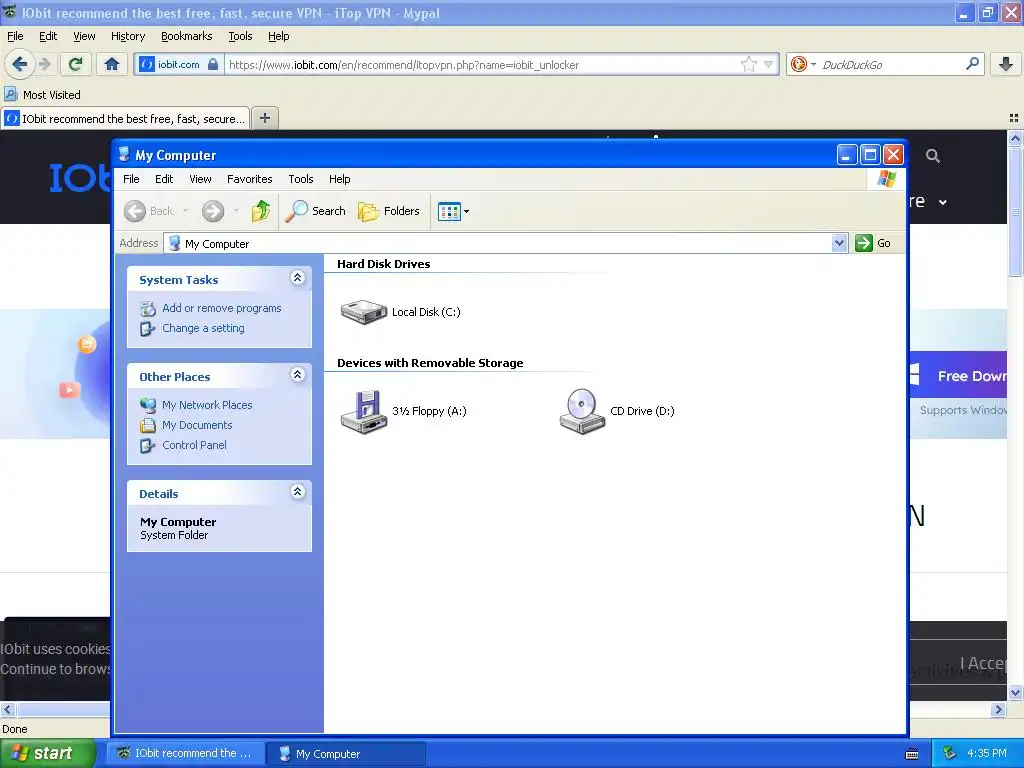Click the network tray icon beside clock
This screenshot has height=768, width=1024.
pyautogui.click(x=950, y=753)
